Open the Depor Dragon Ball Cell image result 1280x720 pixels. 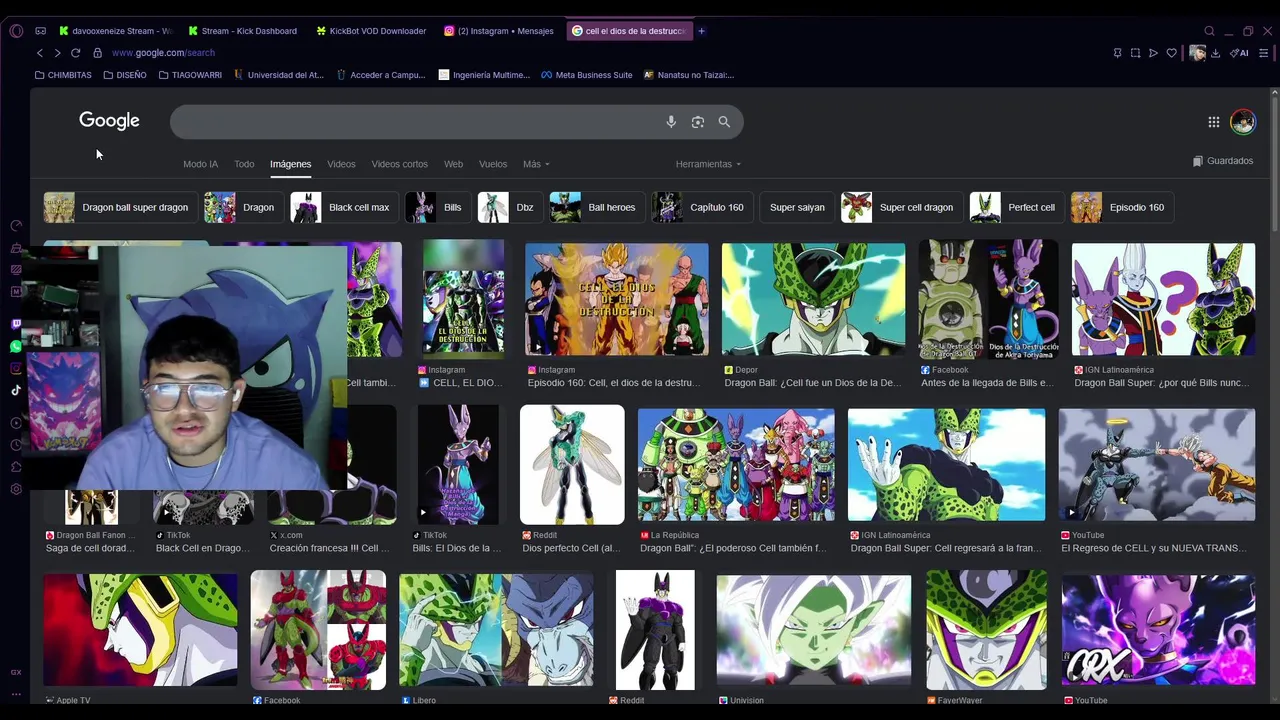pyautogui.click(x=813, y=299)
